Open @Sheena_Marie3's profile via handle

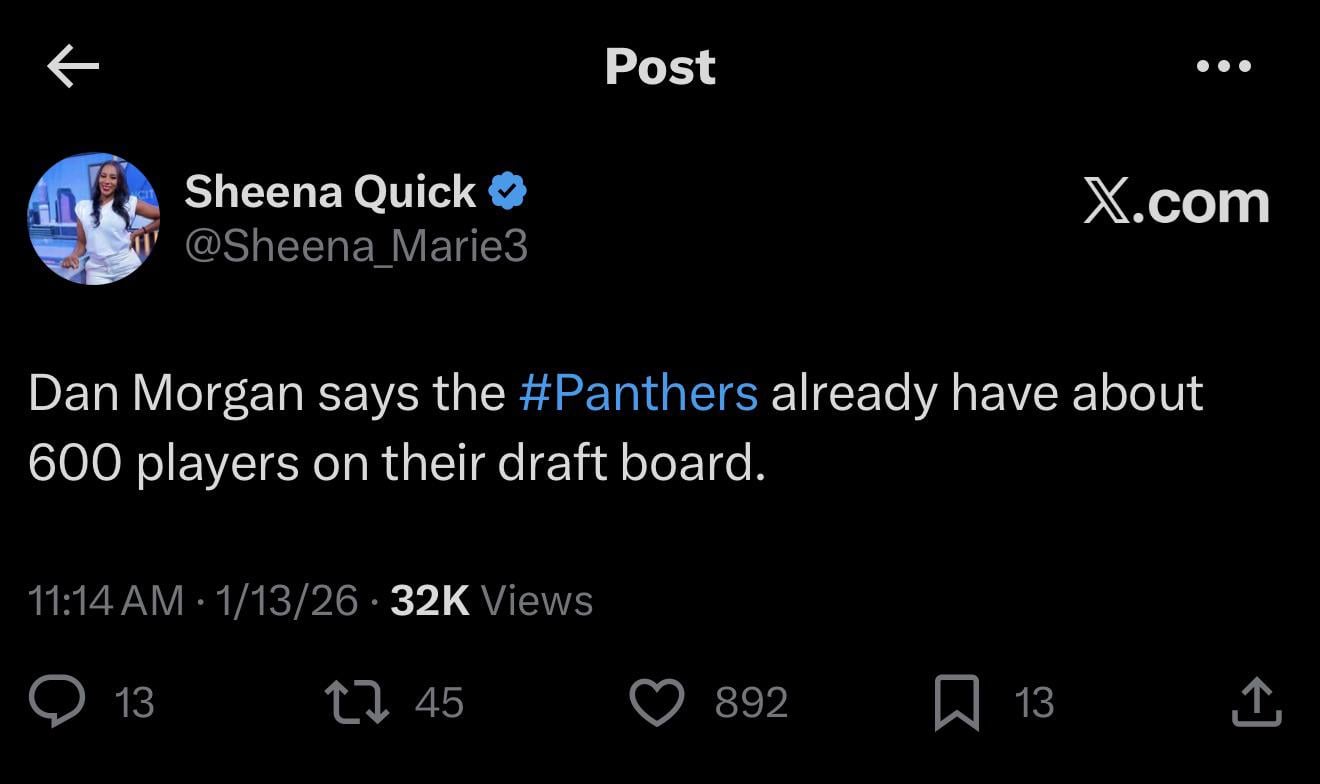click(357, 245)
